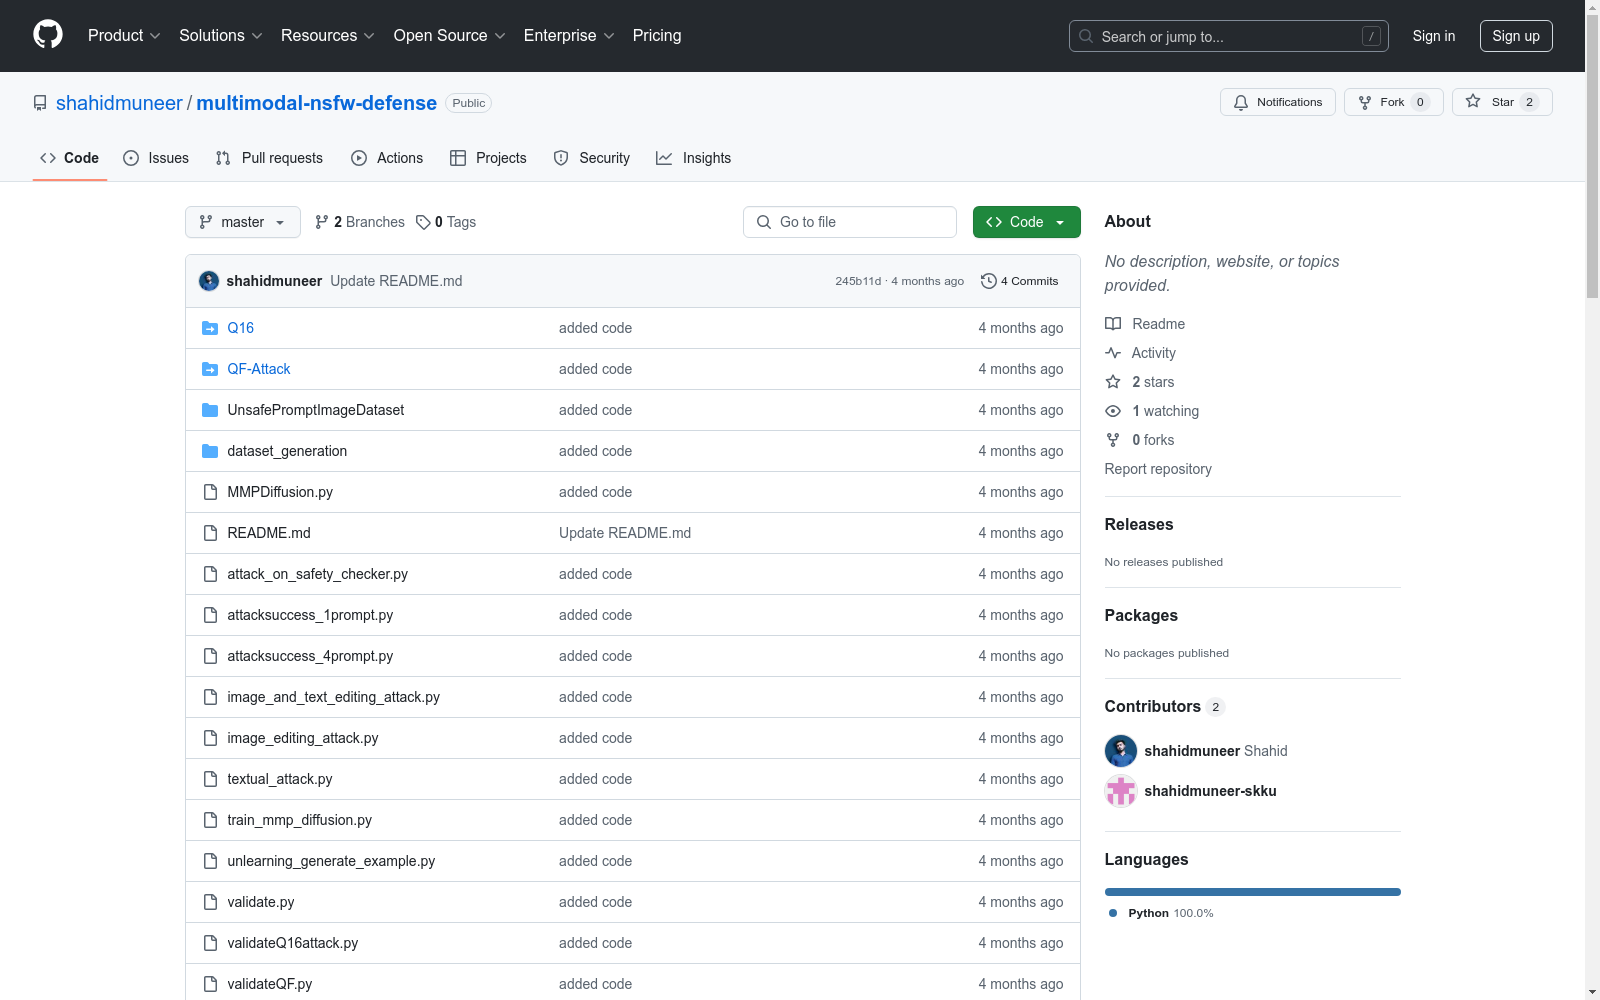Click the Python language bar
Viewport: 1600px width, 1000px height.
[x=1253, y=892]
